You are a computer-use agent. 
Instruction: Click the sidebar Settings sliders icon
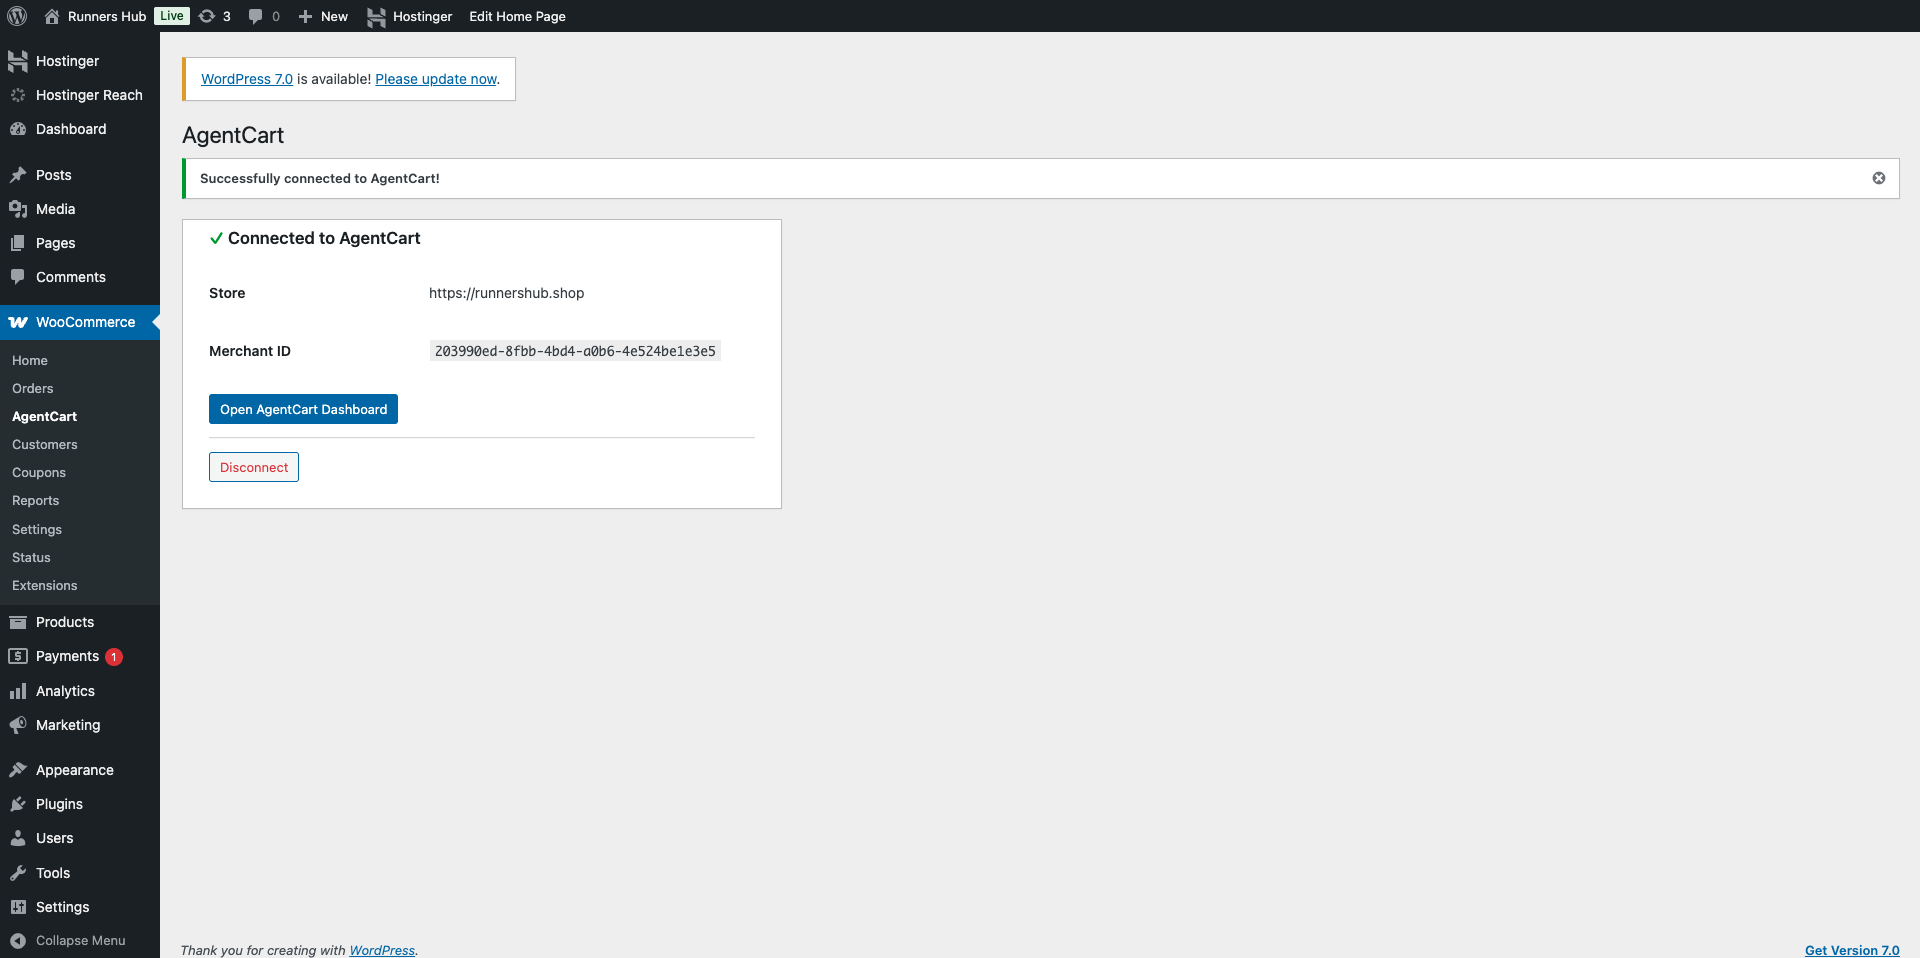(18, 907)
